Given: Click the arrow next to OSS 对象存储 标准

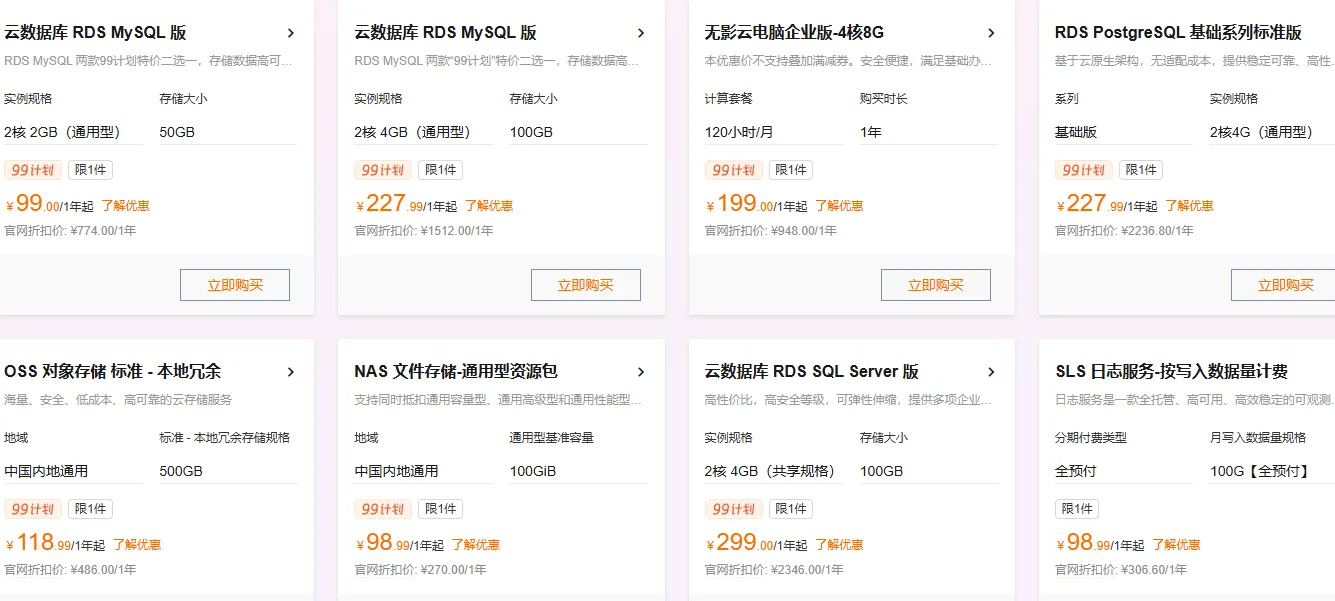Looking at the screenshot, I should [x=291, y=371].
